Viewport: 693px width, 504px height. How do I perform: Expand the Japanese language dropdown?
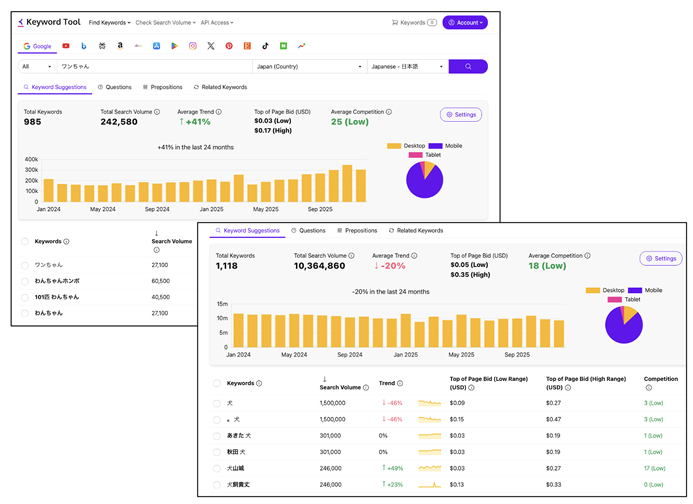coord(408,67)
